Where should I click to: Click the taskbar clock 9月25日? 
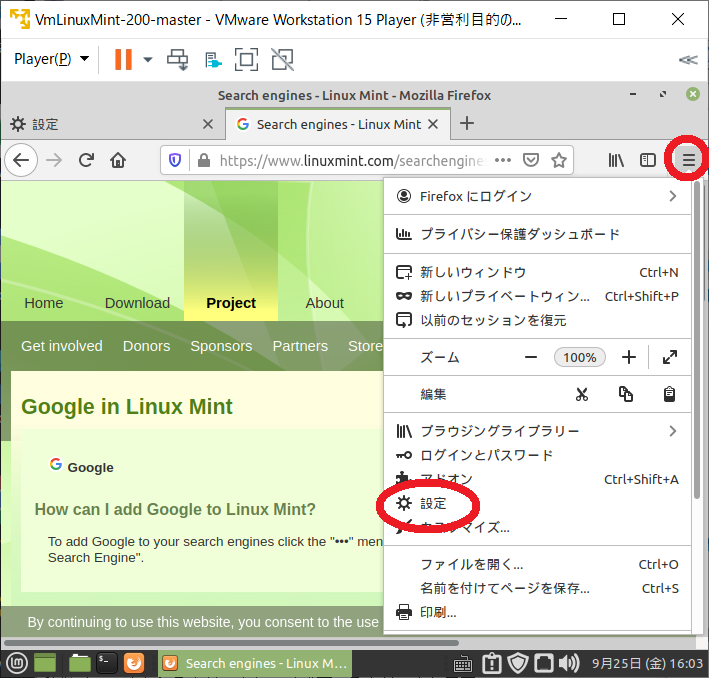click(x=648, y=664)
